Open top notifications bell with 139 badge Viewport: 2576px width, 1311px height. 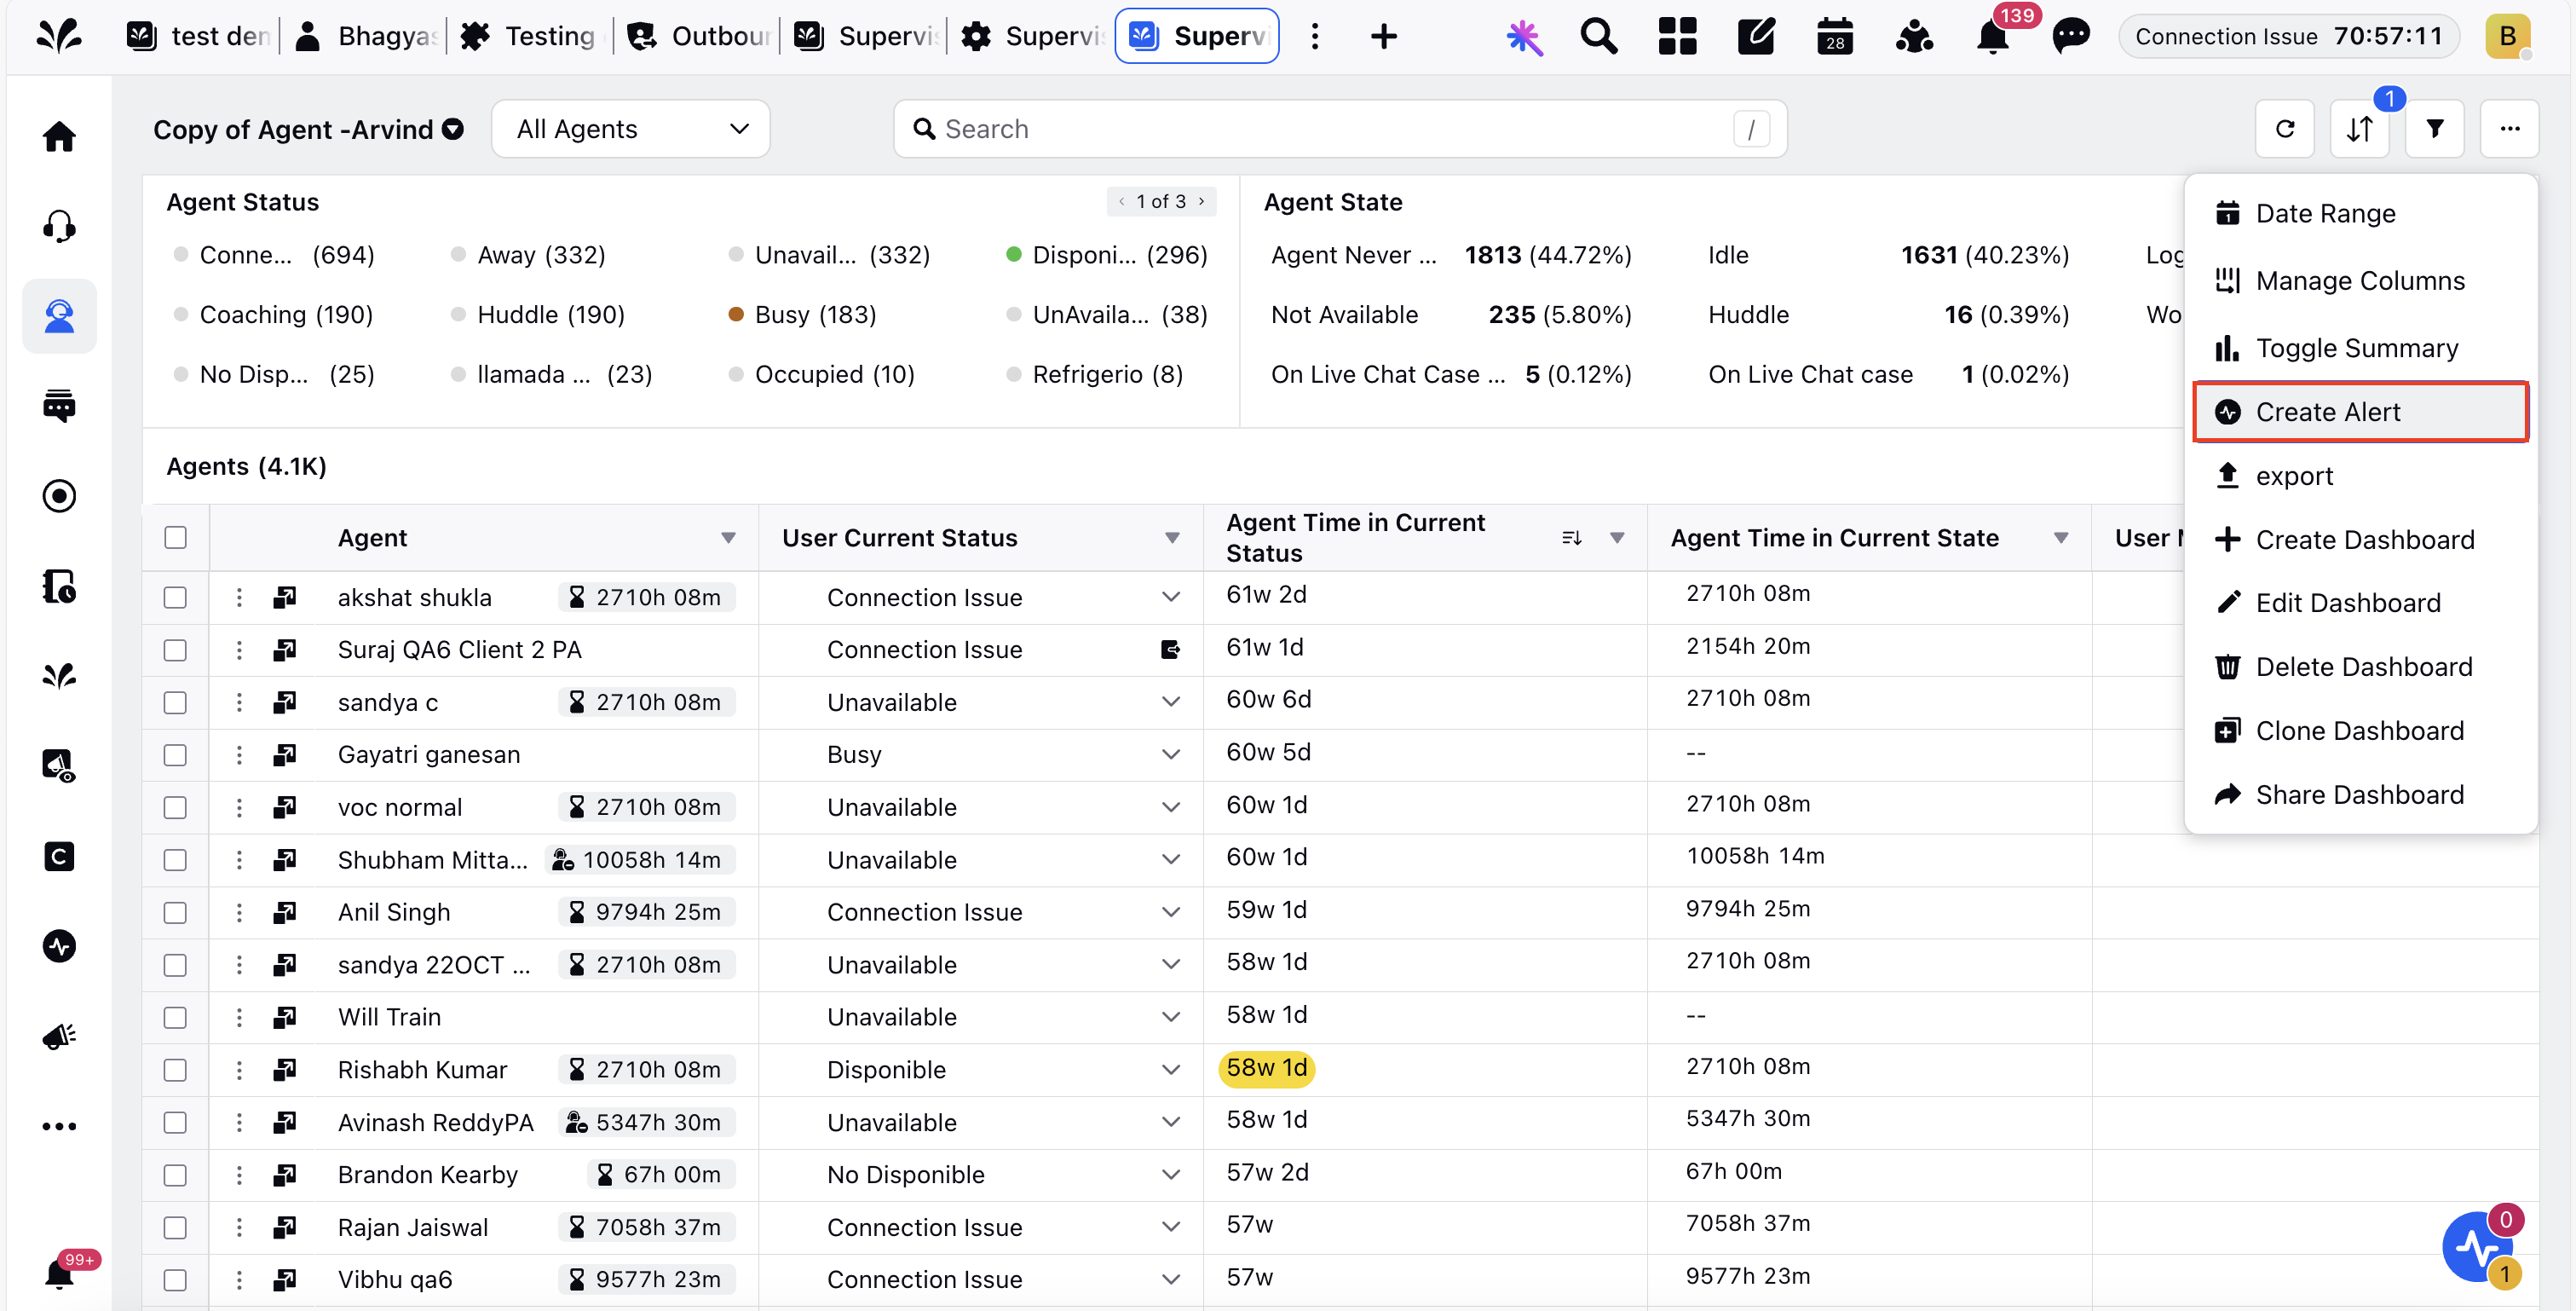pyautogui.click(x=1992, y=37)
